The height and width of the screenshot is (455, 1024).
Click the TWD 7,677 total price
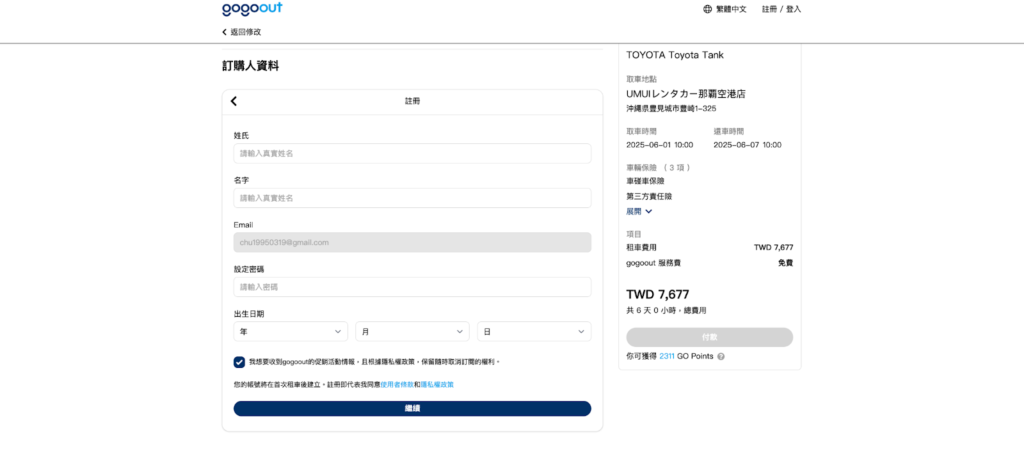658,294
